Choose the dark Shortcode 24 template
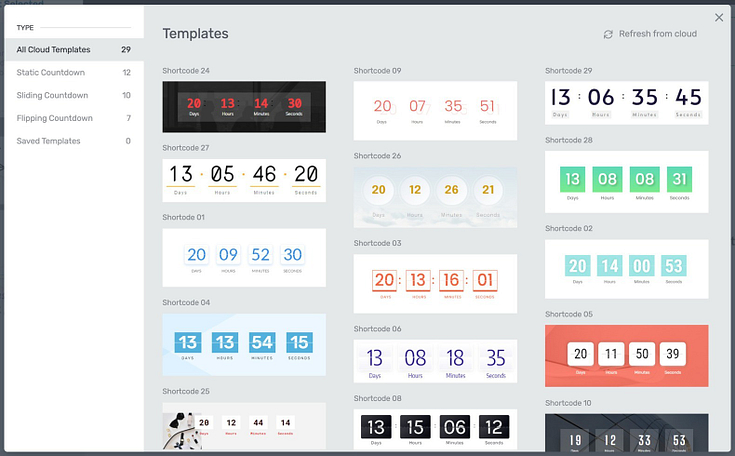Viewport: 735px width, 456px height. pos(244,107)
